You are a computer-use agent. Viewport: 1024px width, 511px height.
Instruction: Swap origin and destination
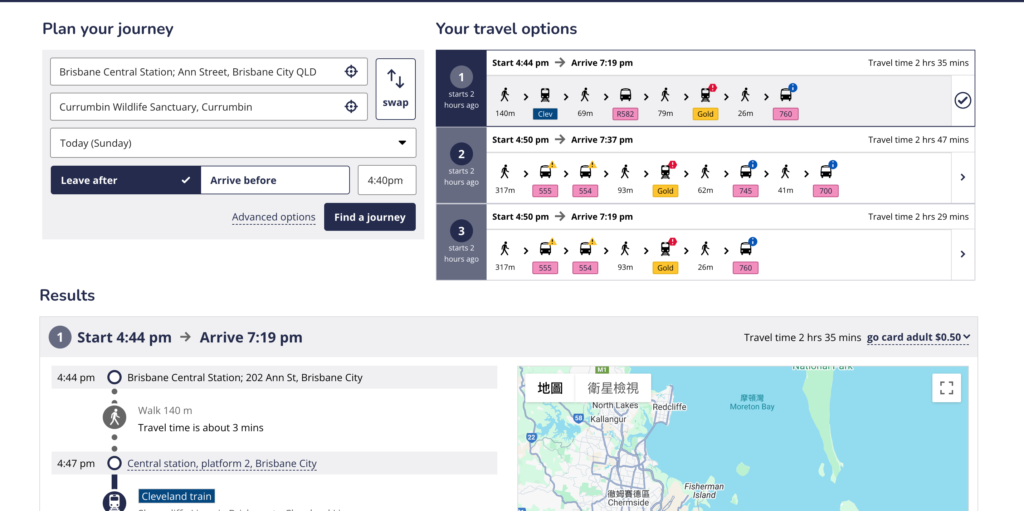(x=395, y=89)
